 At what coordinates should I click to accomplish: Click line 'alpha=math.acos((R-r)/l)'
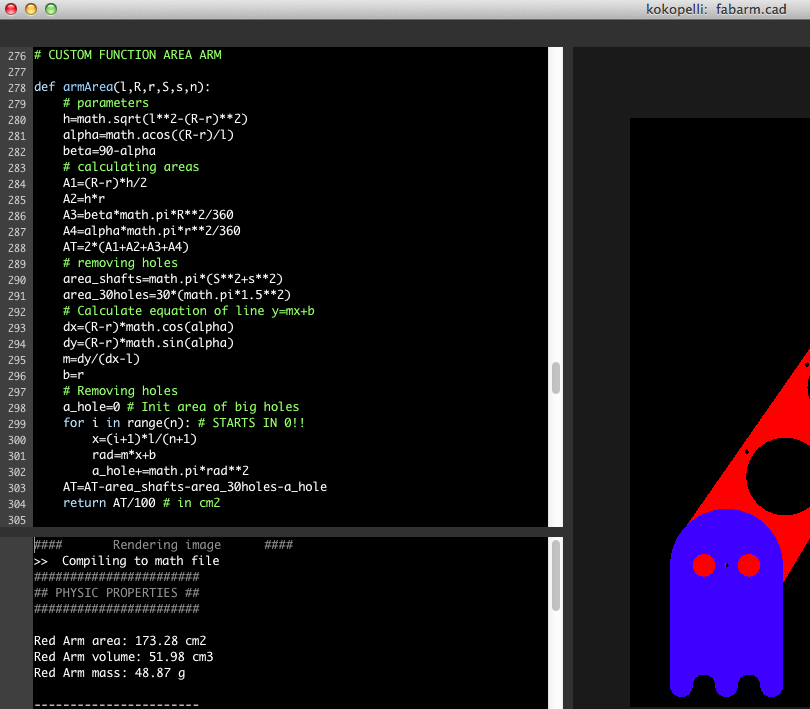pos(148,135)
